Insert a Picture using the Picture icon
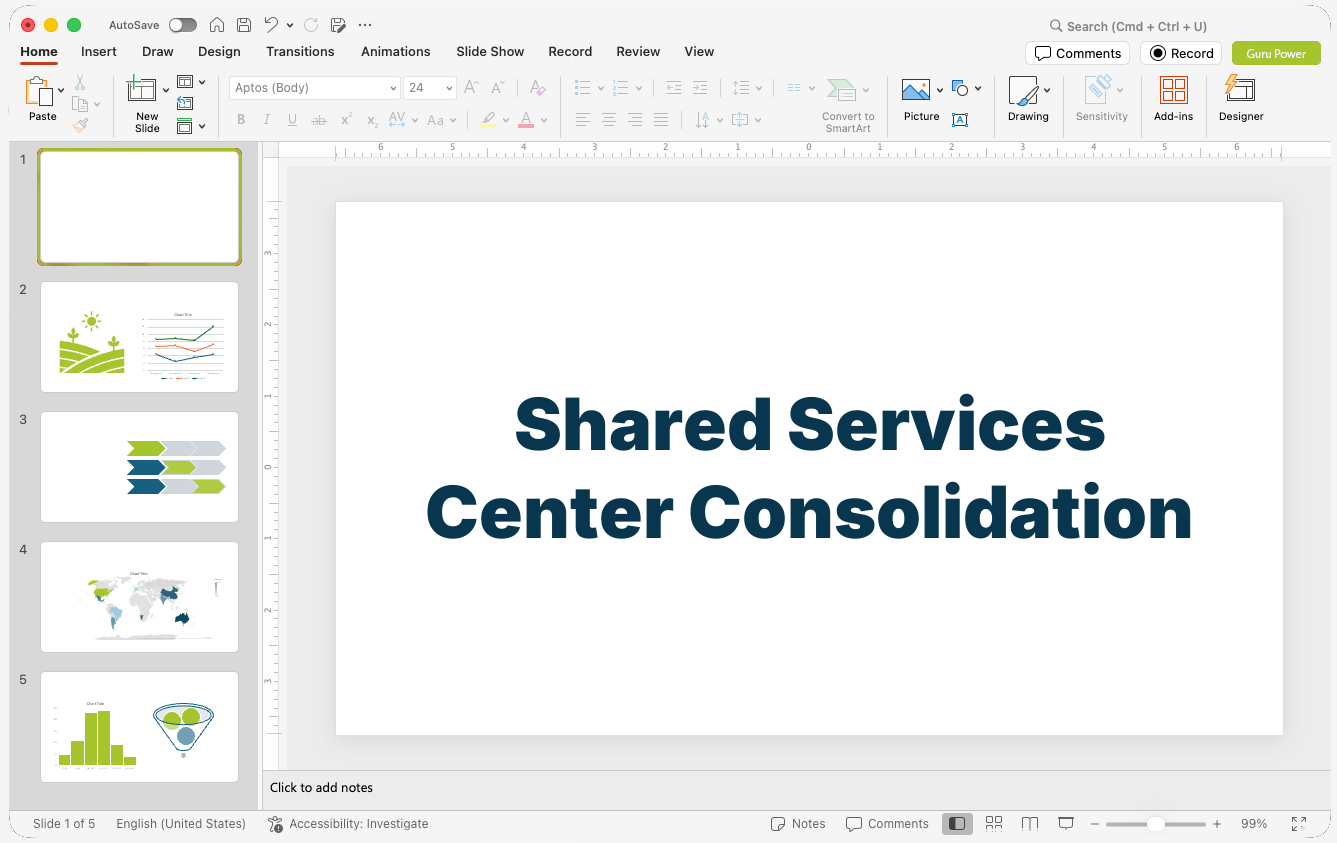The image size is (1337, 843). coord(916,90)
